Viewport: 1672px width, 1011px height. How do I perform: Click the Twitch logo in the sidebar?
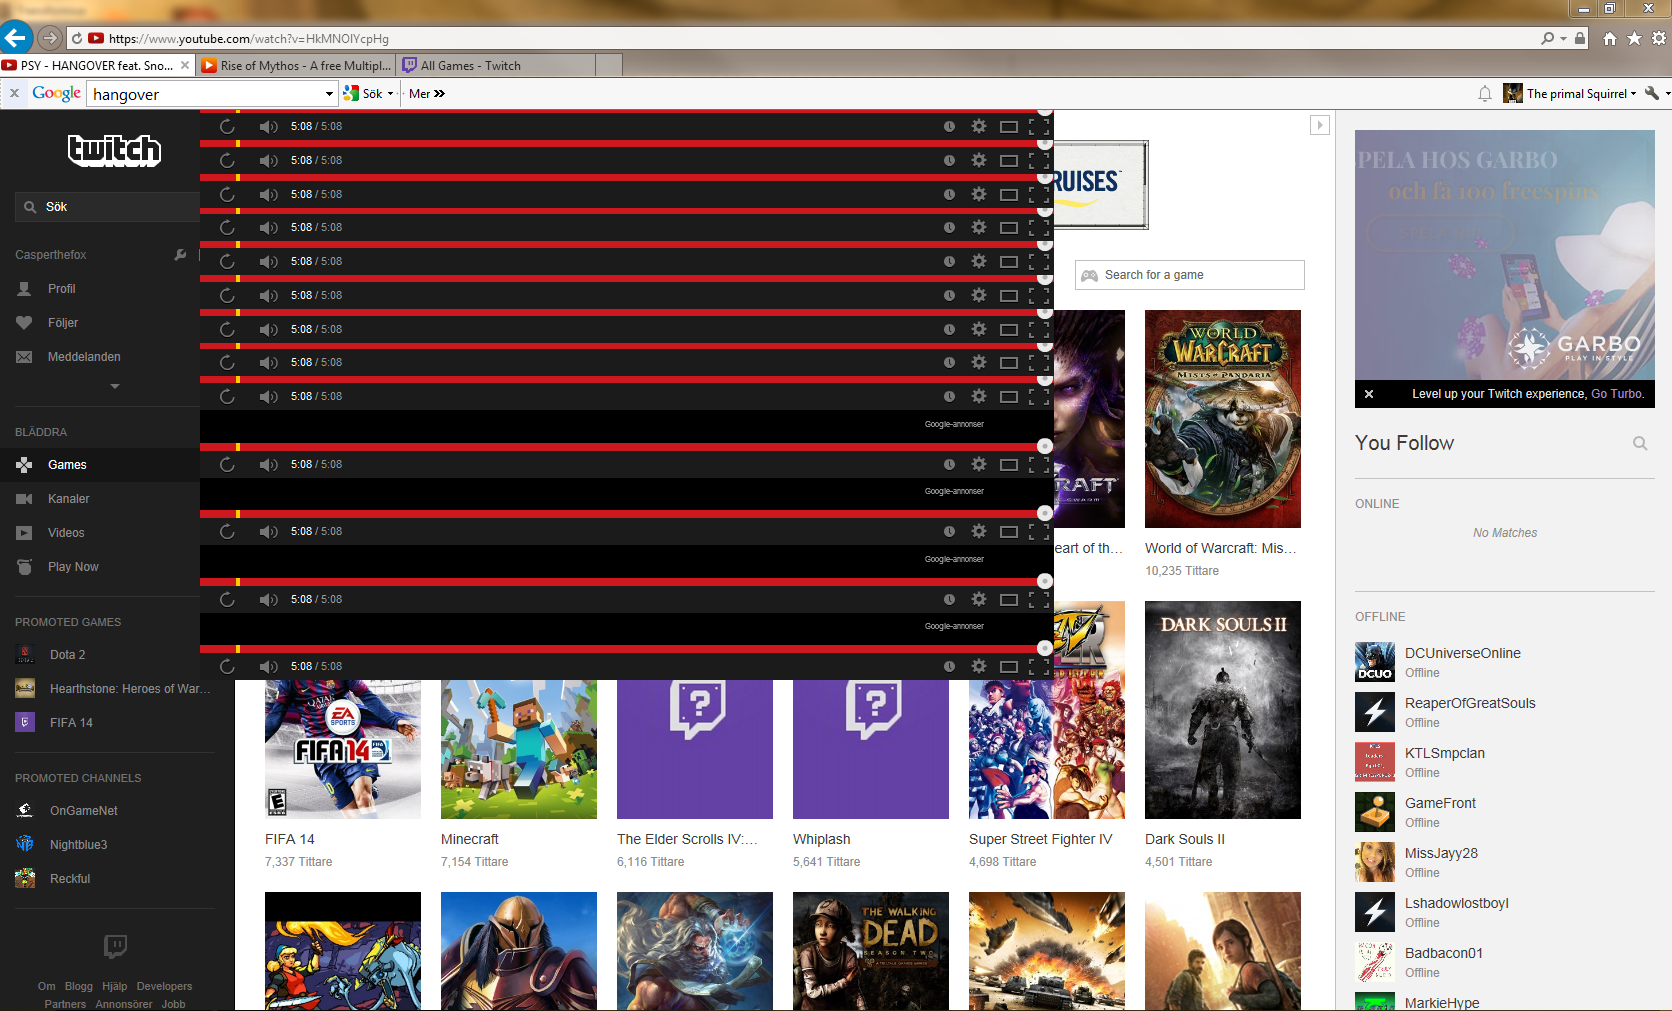click(114, 150)
